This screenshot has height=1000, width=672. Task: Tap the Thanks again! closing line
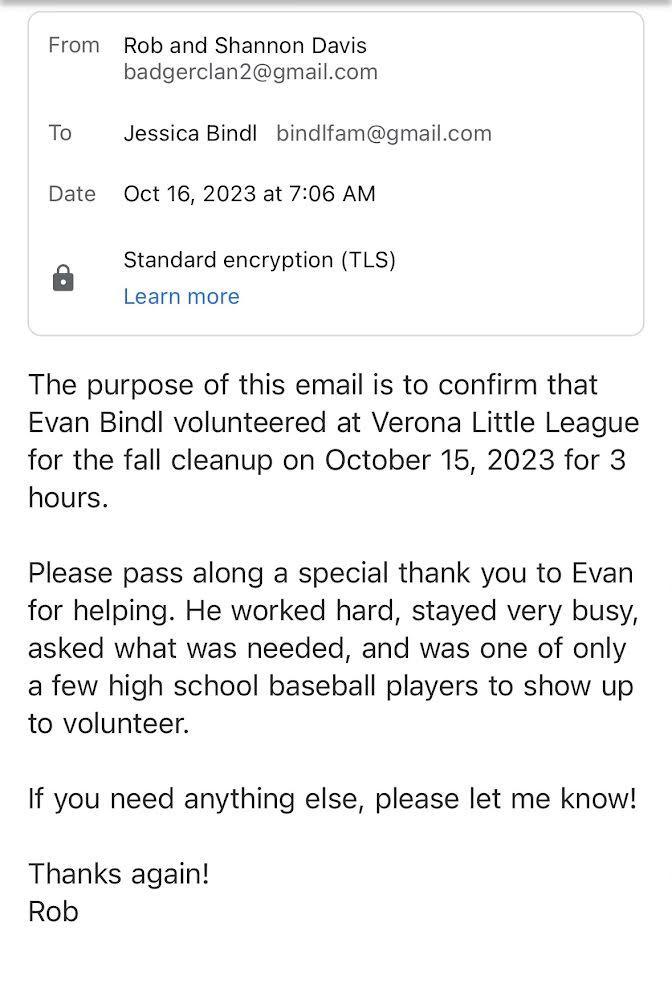coord(119,874)
